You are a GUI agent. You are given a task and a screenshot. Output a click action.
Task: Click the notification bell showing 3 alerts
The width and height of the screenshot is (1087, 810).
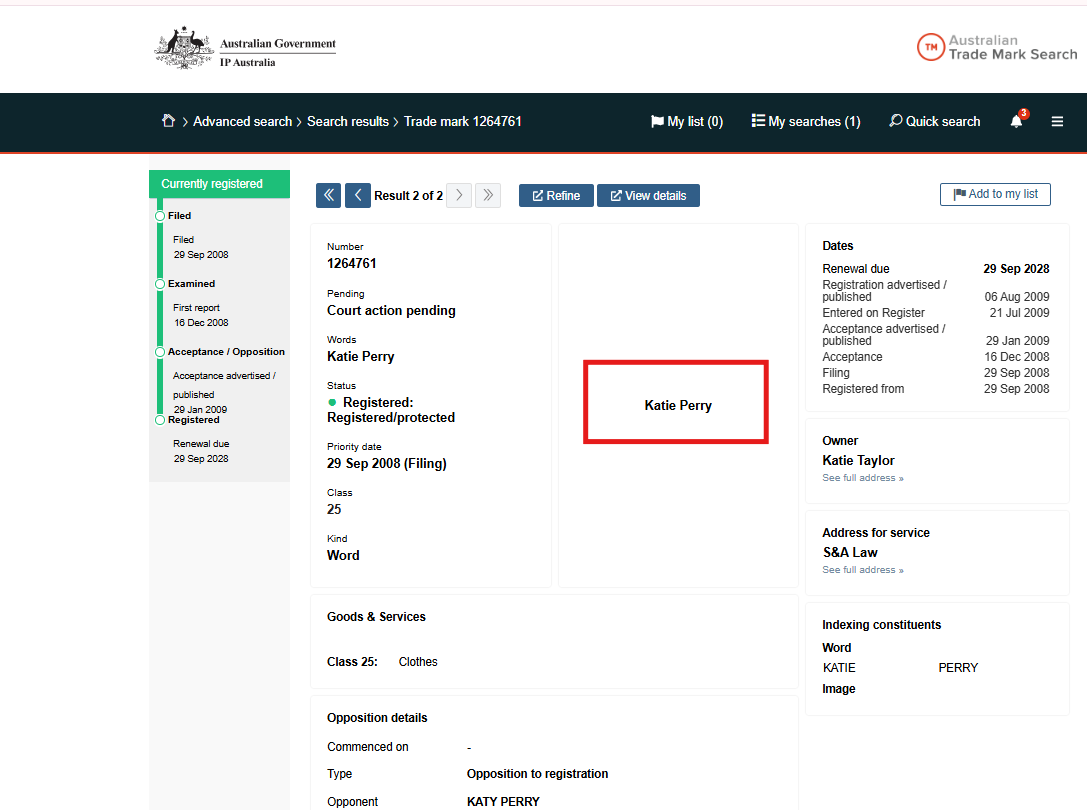pyautogui.click(x=1016, y=121)
